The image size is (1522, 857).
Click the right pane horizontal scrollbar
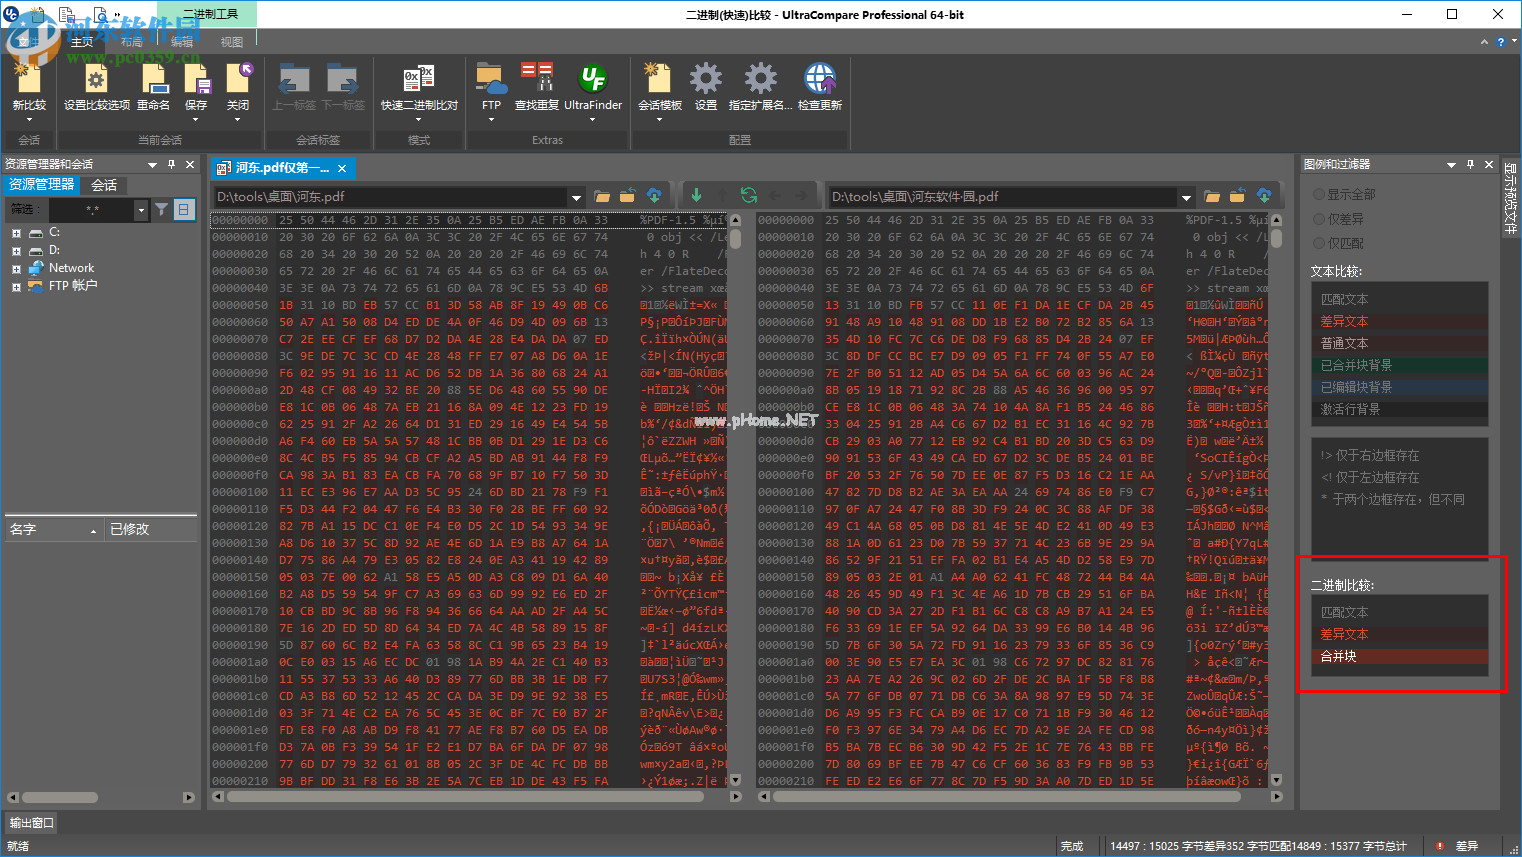click(1019, 797)
